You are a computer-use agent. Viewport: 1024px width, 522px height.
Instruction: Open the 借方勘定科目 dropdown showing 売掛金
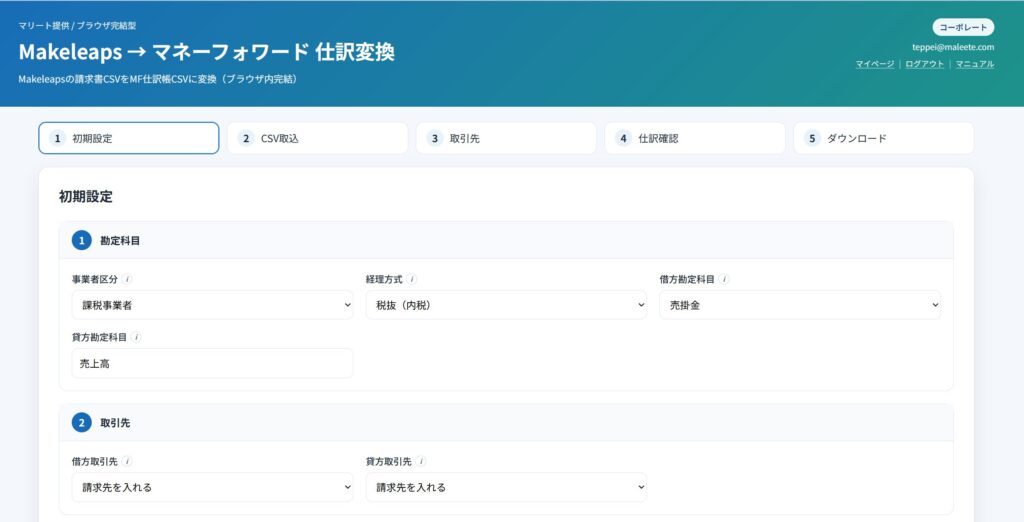coord(800,305)
